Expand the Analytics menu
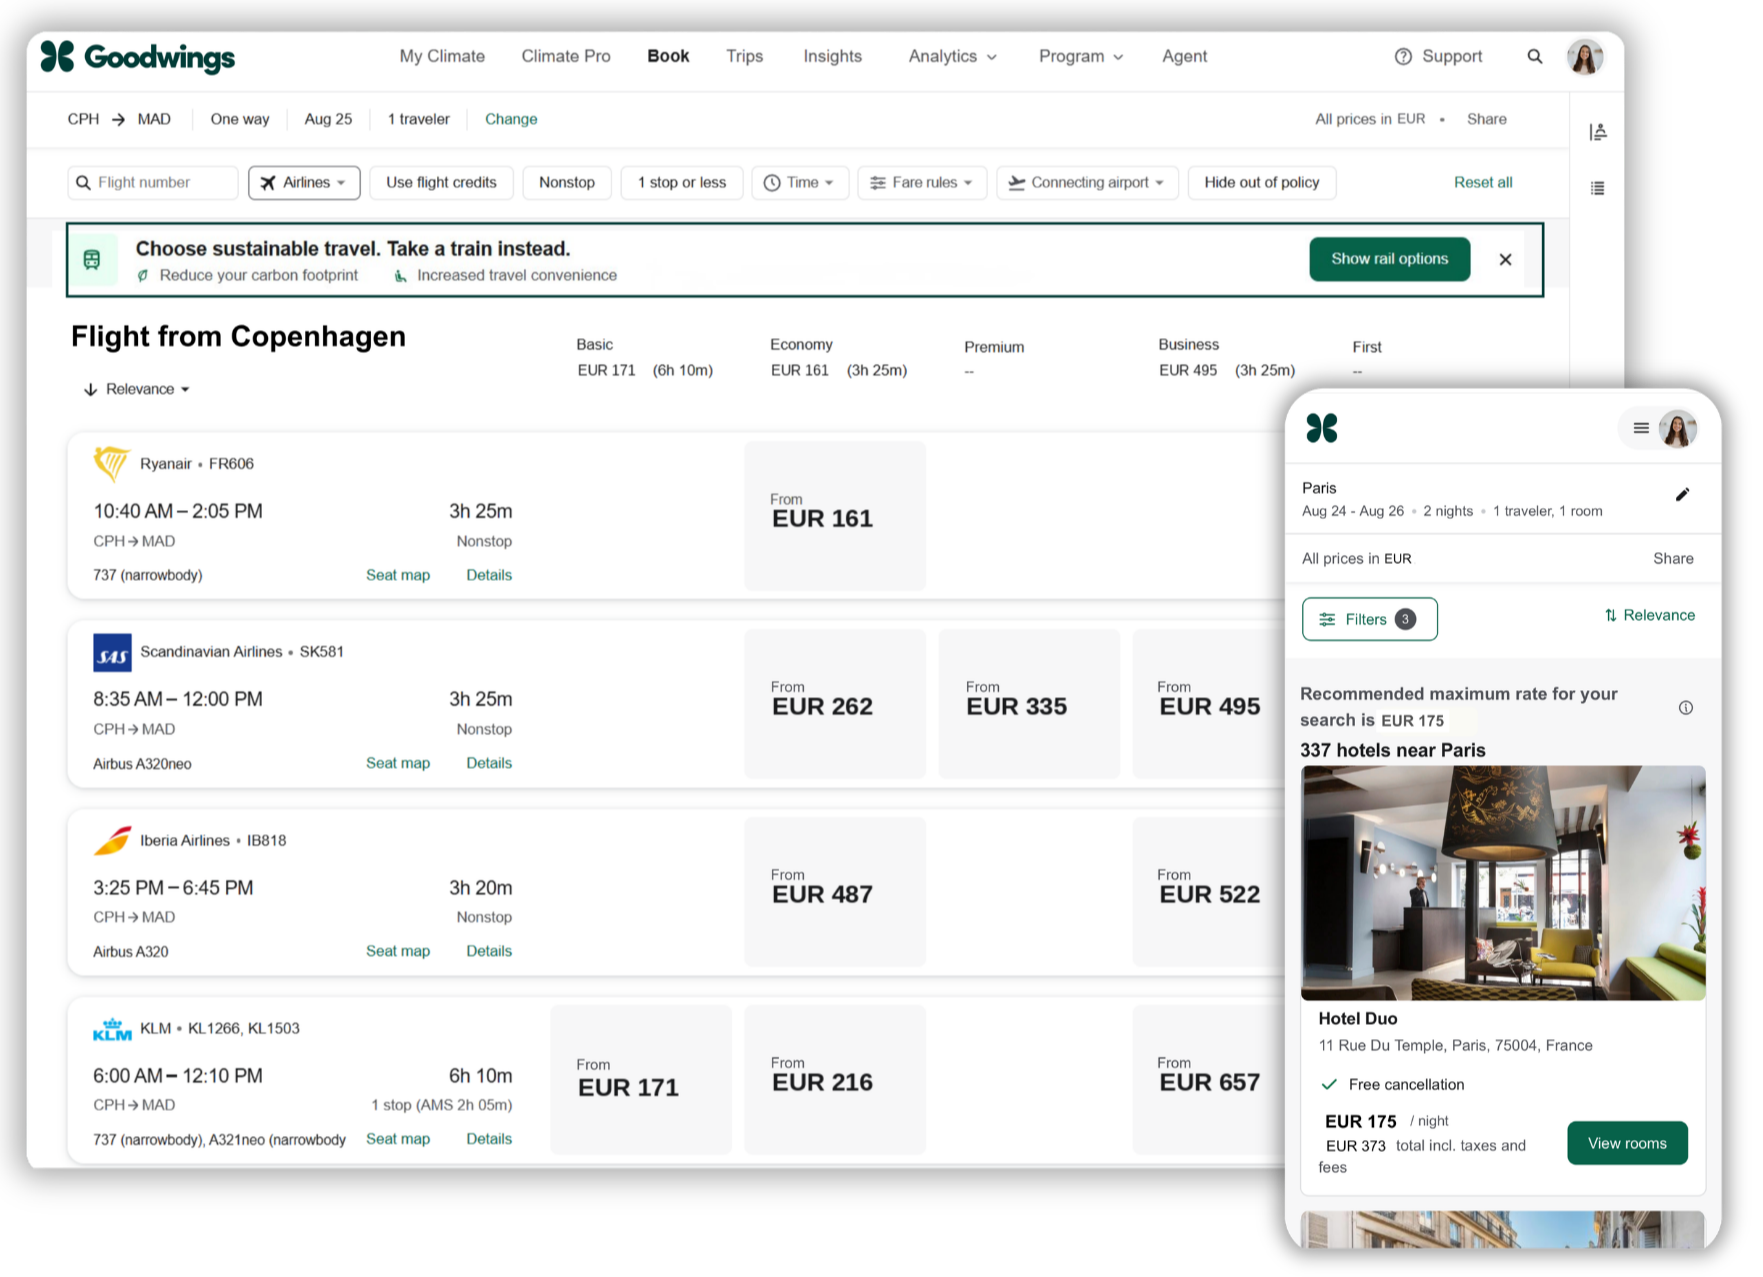 (953, 57)
